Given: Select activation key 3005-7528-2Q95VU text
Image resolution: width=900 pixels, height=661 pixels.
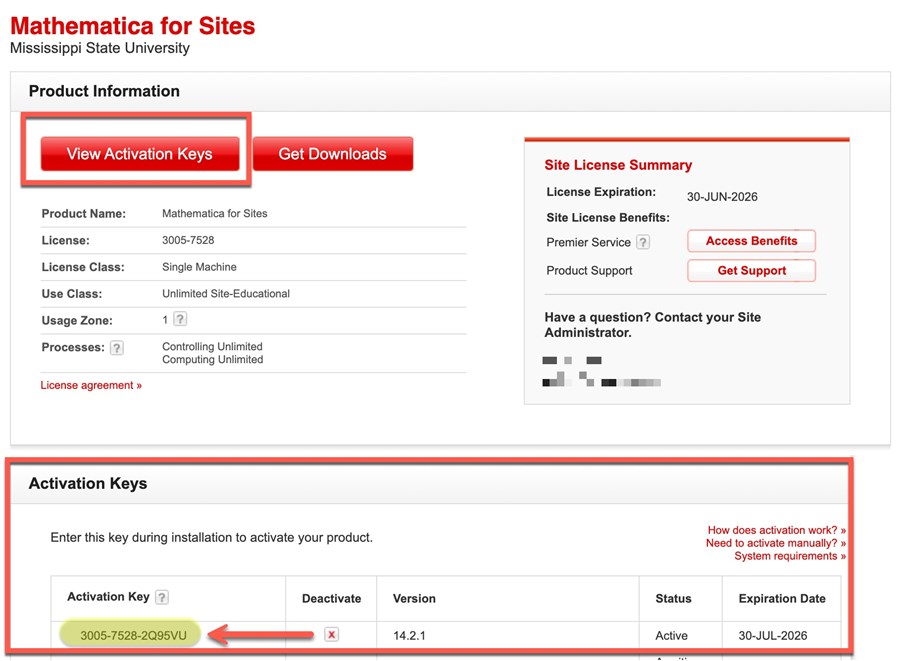Looking at the screenshot, I should point(133,635).
